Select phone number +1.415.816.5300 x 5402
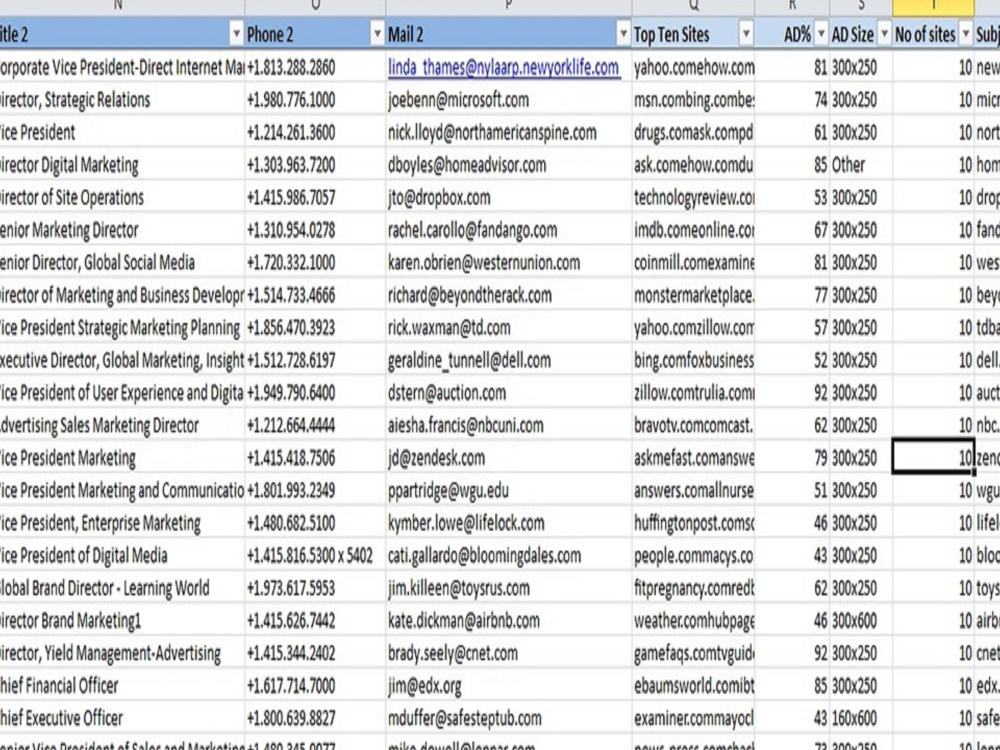This screenshot has height=750, width=1000. 315,555
